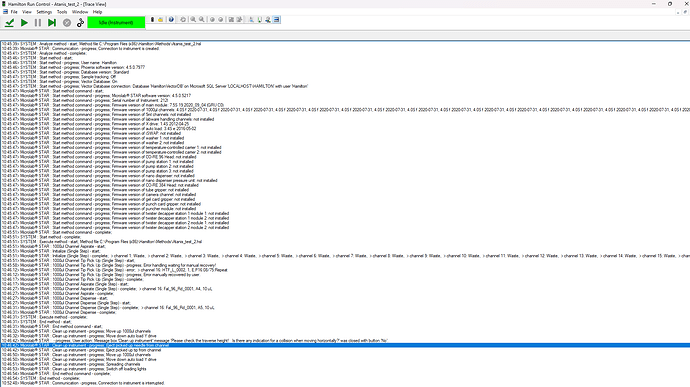Click the right magnifier zoom icon
The image size is (690, 387).
tap(202, 19)
